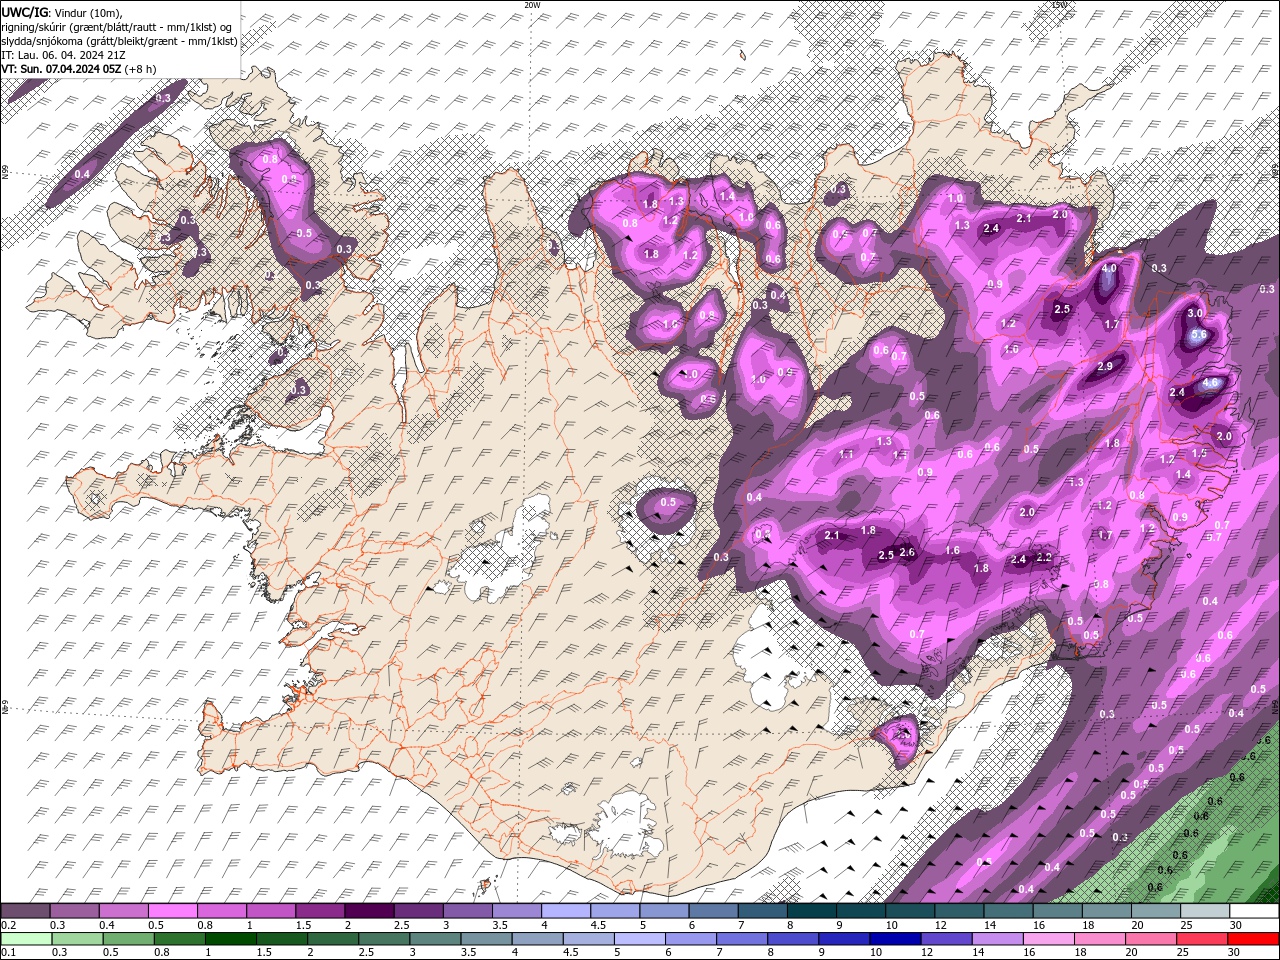This screenshot has width=1280, height=960.
Task: Click the 2.9 snowfall value label
Action: 1105,367
